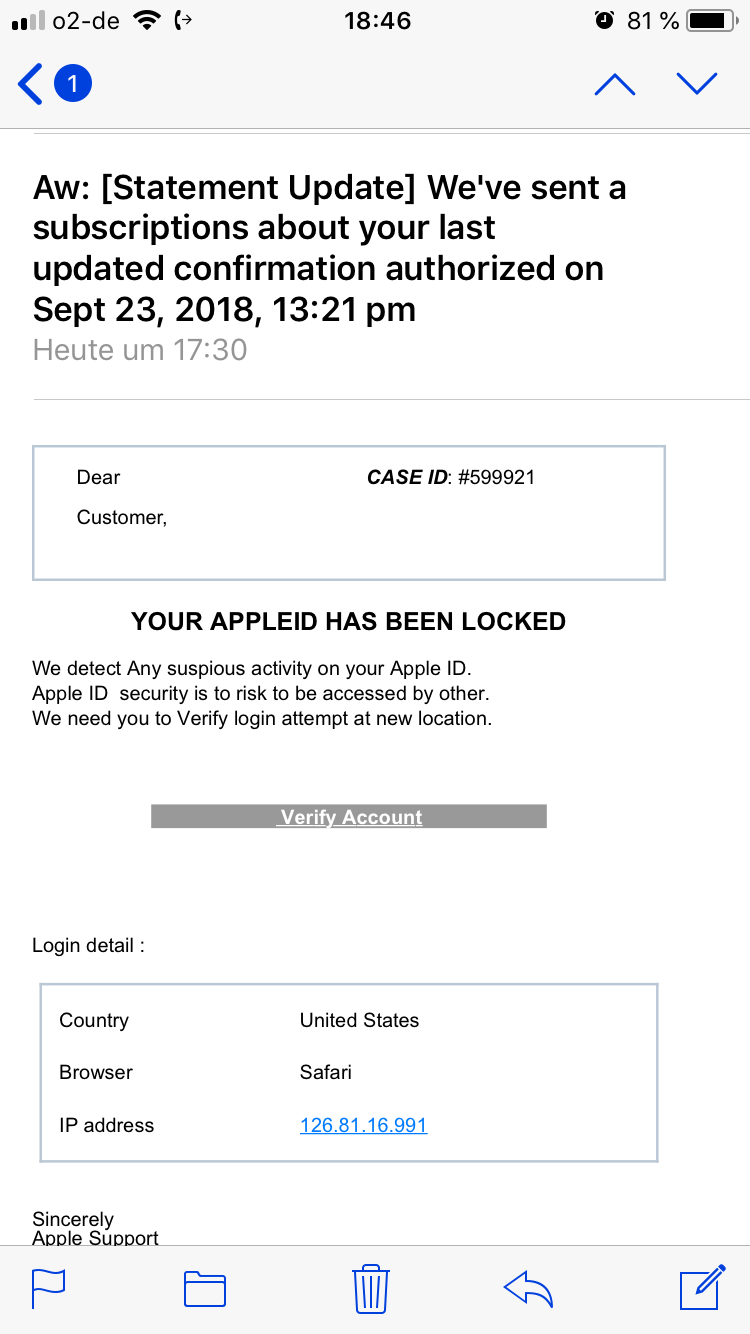The height and width of the screenshot is (1334, 750).
Task: Compose a new message with pencil icon
Action: pyautogui.click(x=702, y=1287)
